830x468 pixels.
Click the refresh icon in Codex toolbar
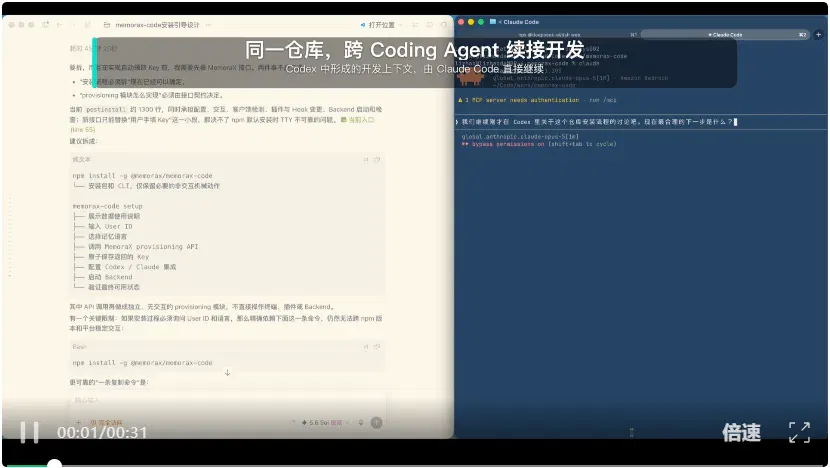46,25
